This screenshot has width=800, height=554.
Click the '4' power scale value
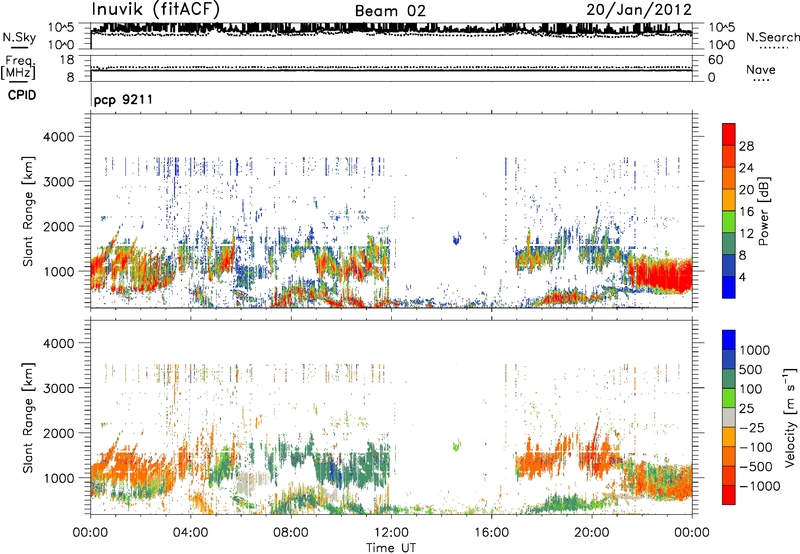[743, 277]
